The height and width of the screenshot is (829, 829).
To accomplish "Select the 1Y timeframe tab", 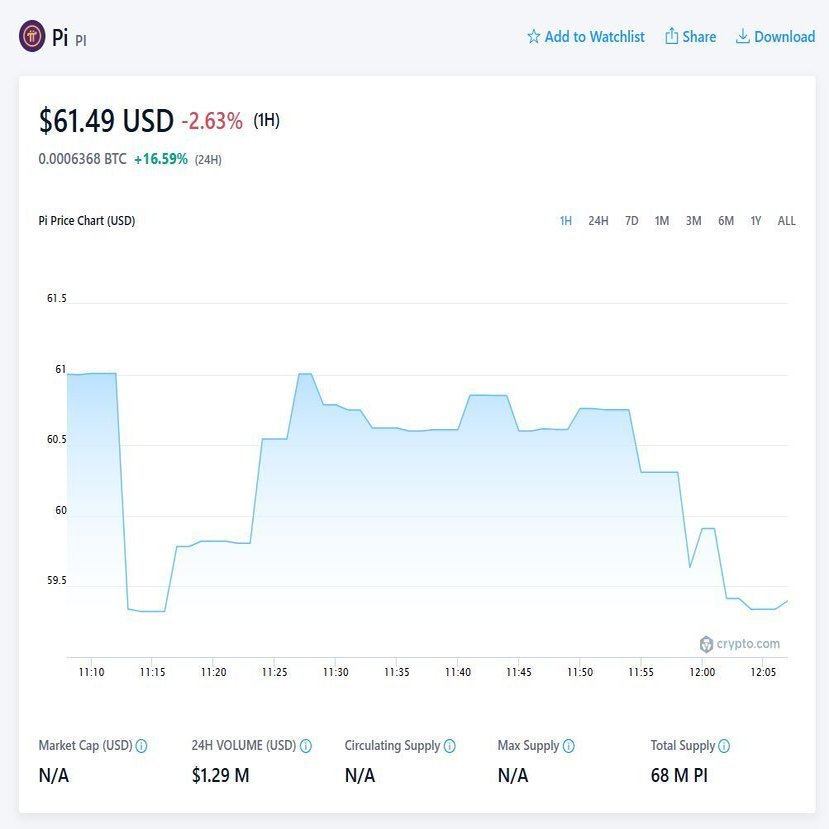I will (755, 221).
